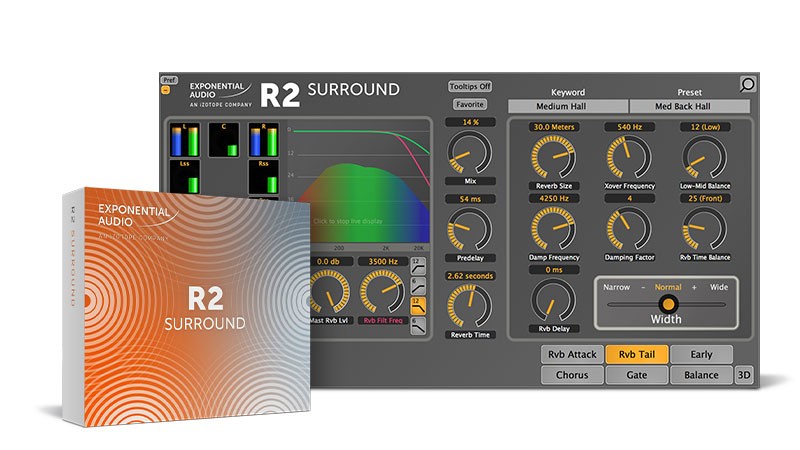Click the Rvb Filt Freq knob
Screen dimensions: 800x450
383,292
